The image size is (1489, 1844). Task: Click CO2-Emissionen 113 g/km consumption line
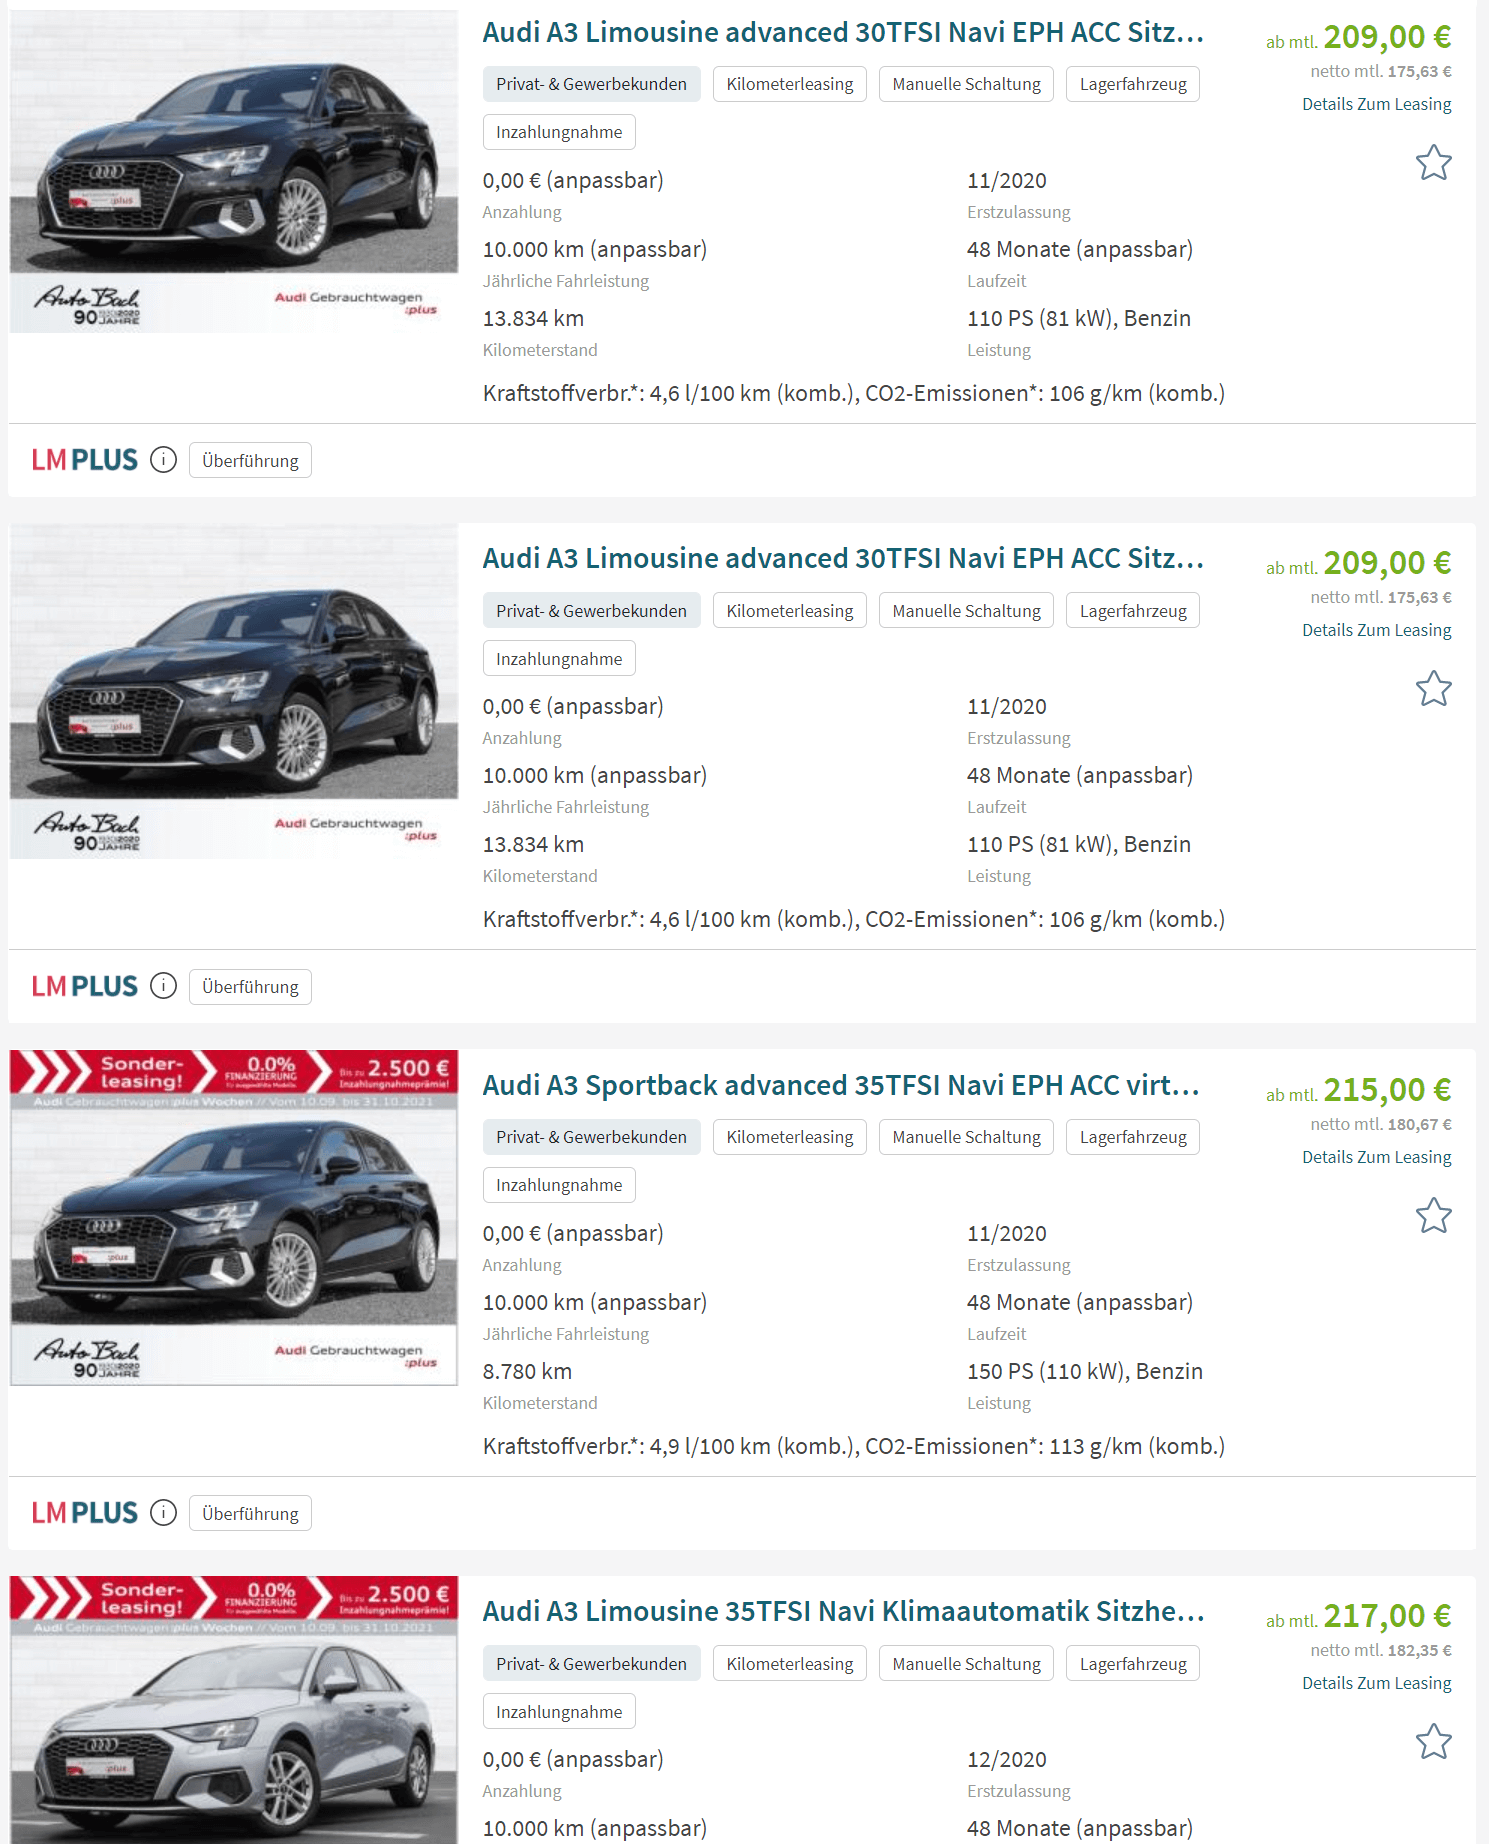[854, 1446]
